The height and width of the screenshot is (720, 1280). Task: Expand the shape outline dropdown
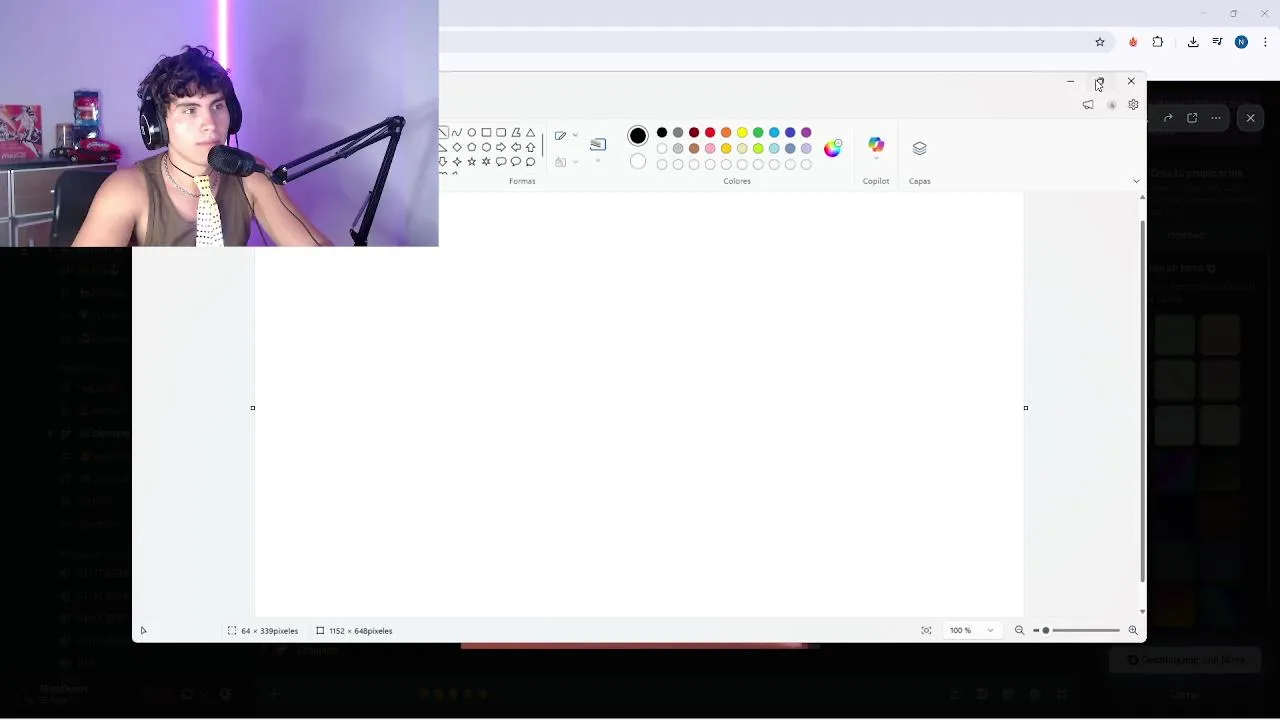pyautogui.click(x=575, y=135)
